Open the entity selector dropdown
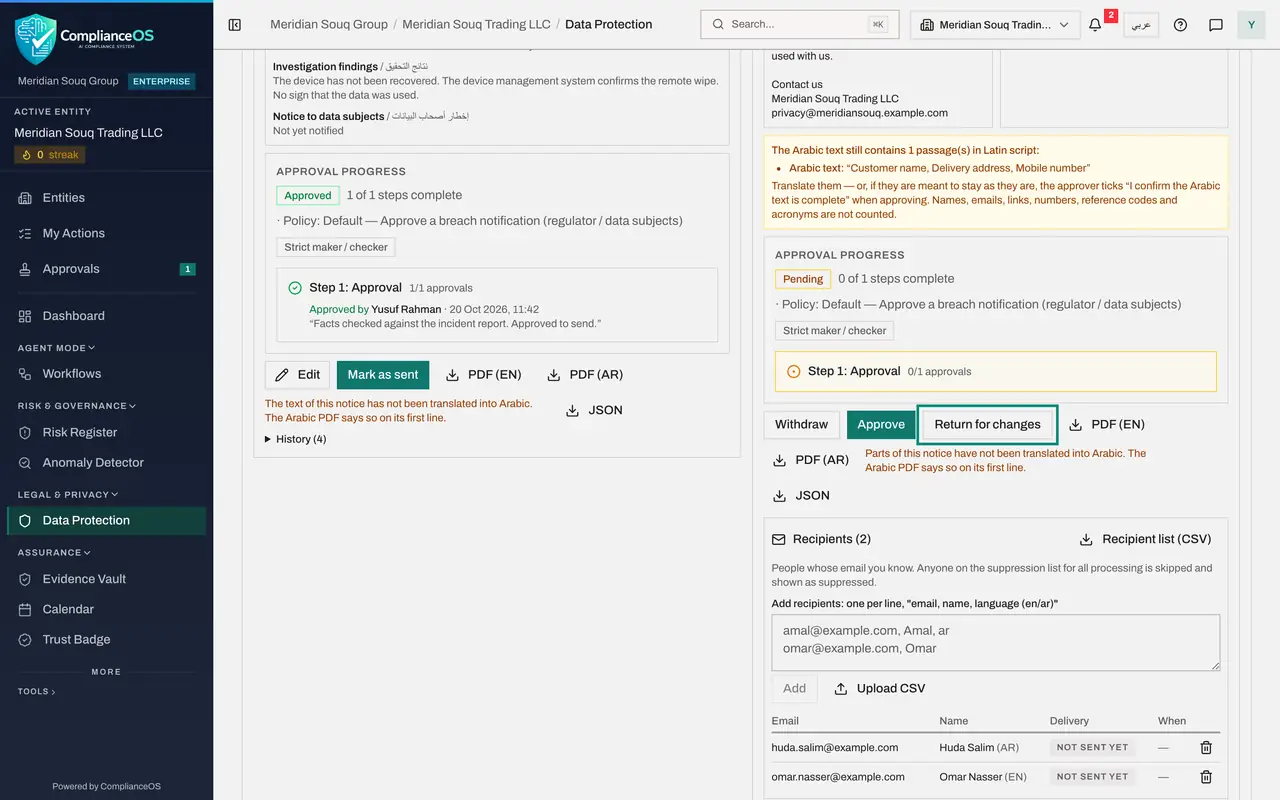The height and width of the screenshot is (800, 1280). 995,25
